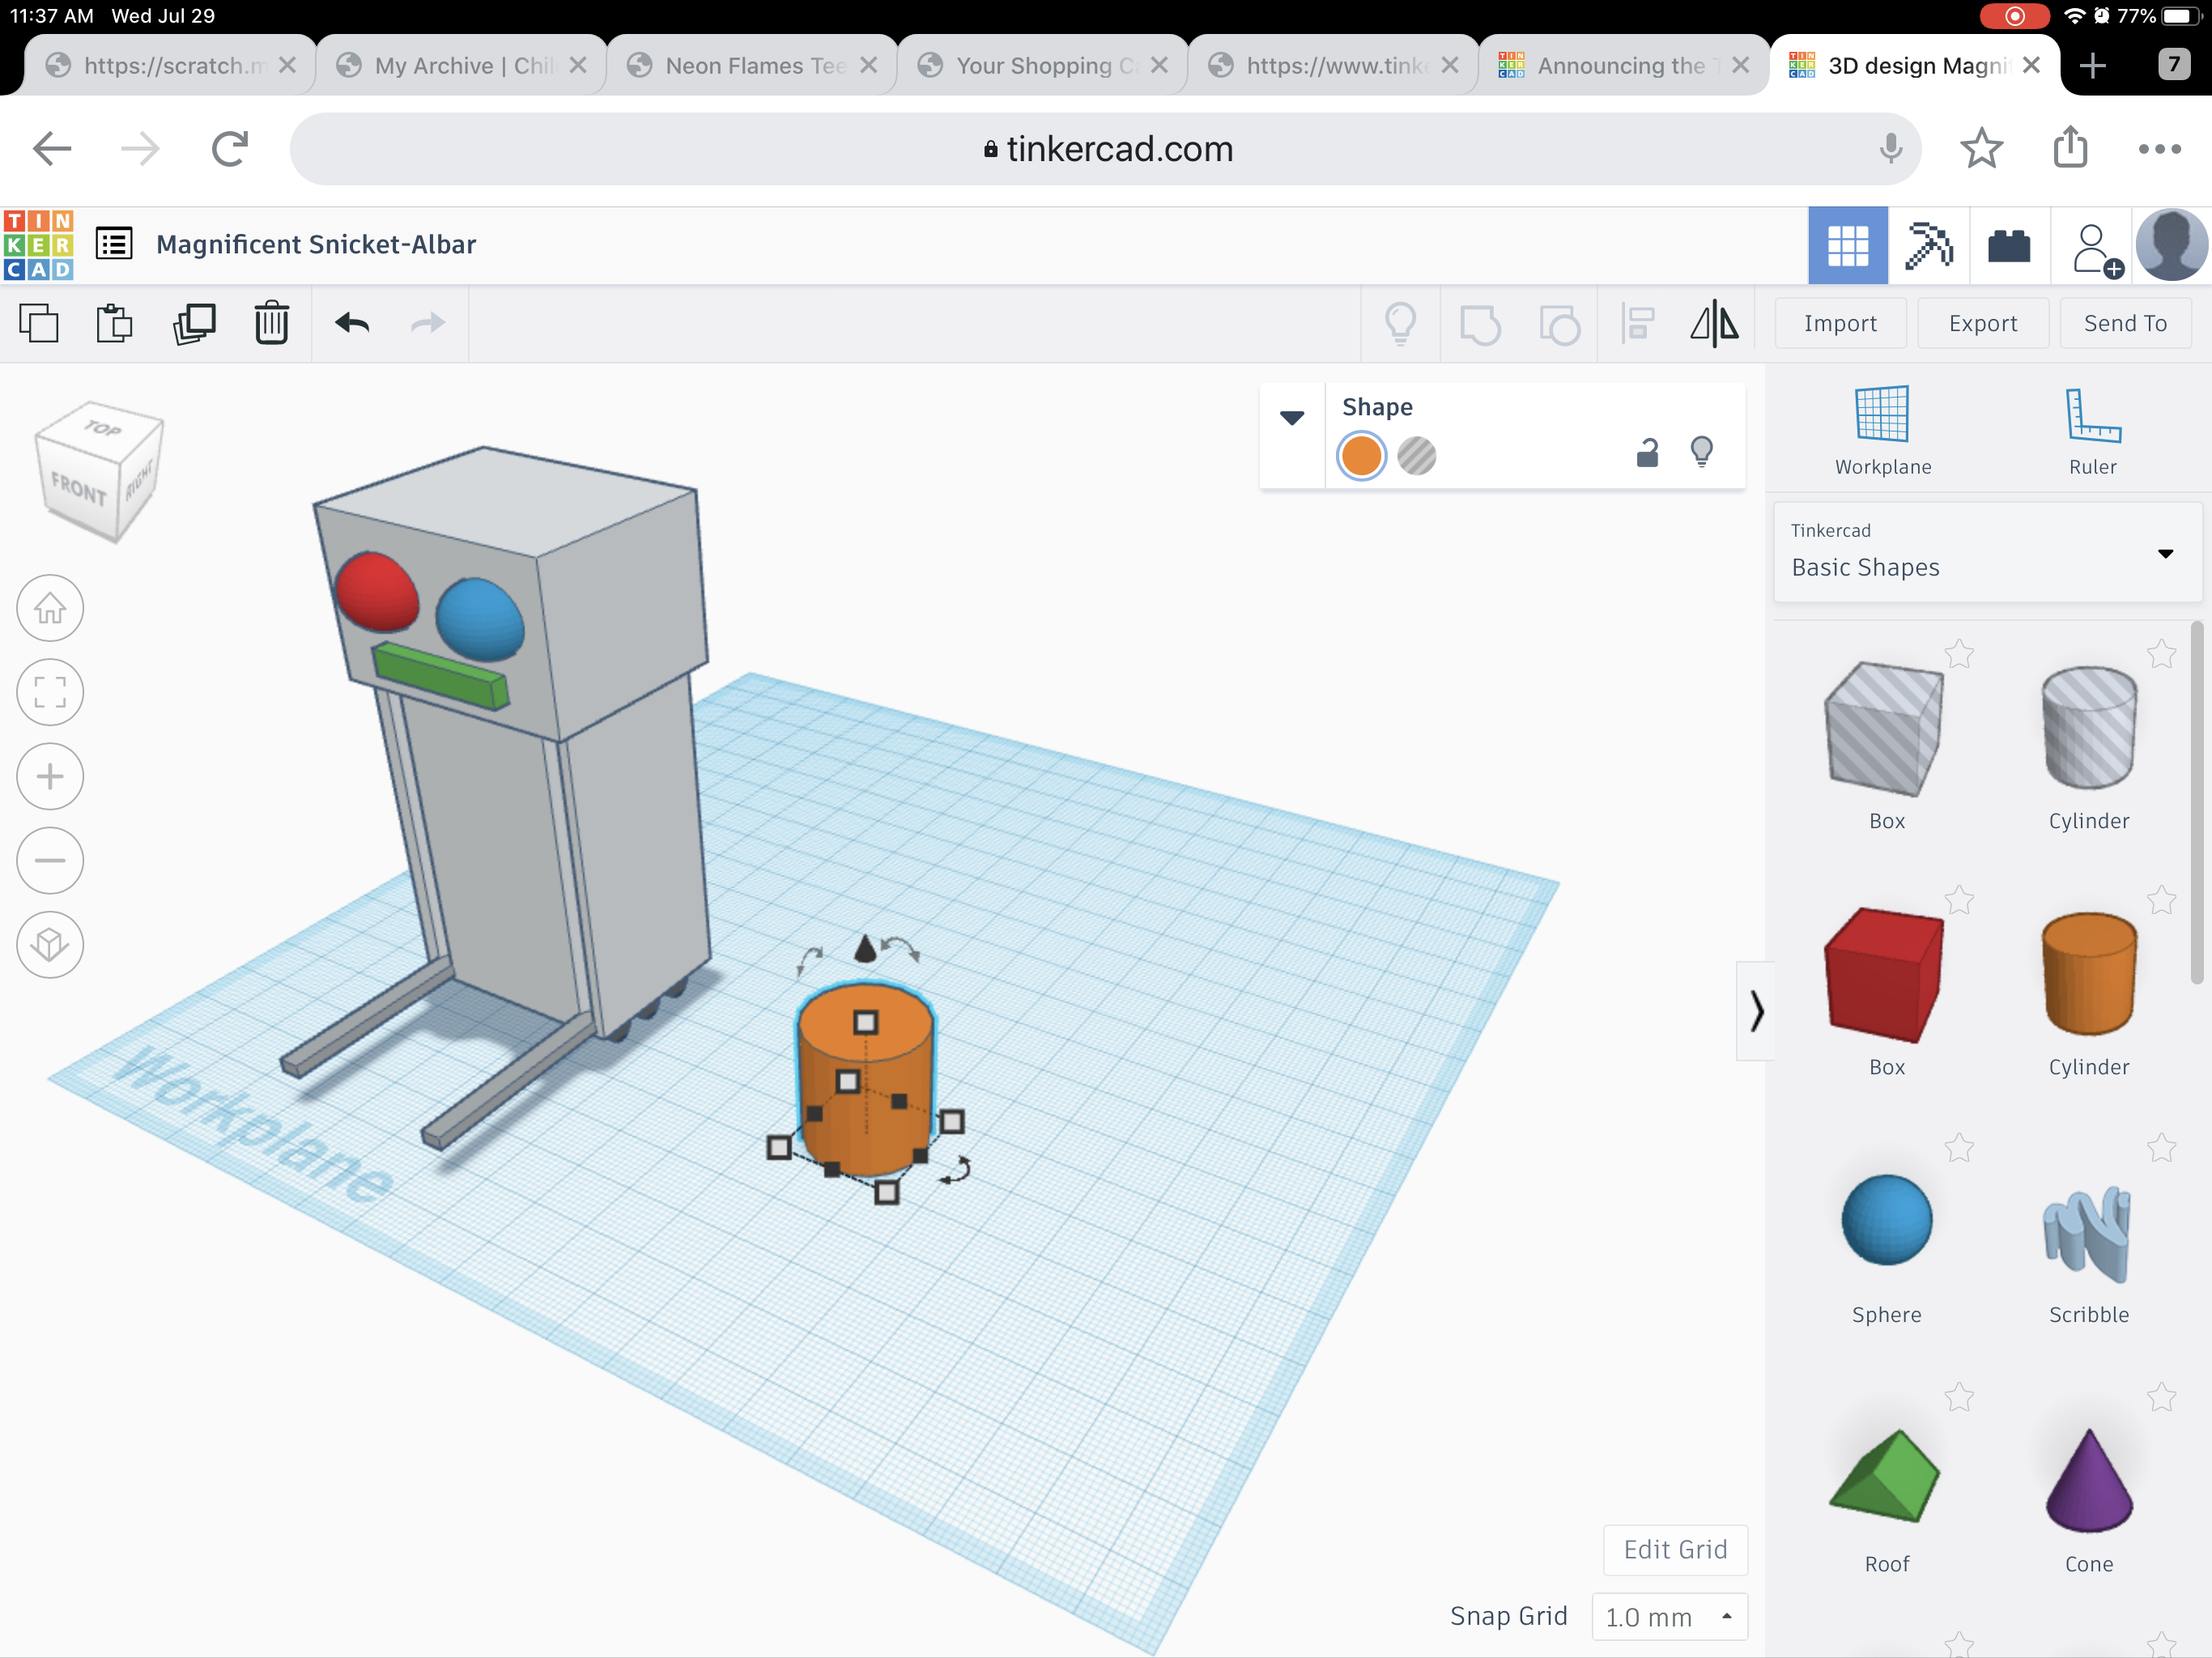
Task: Favorite the orange Cylinder shape
Action: pos(2161,901)
